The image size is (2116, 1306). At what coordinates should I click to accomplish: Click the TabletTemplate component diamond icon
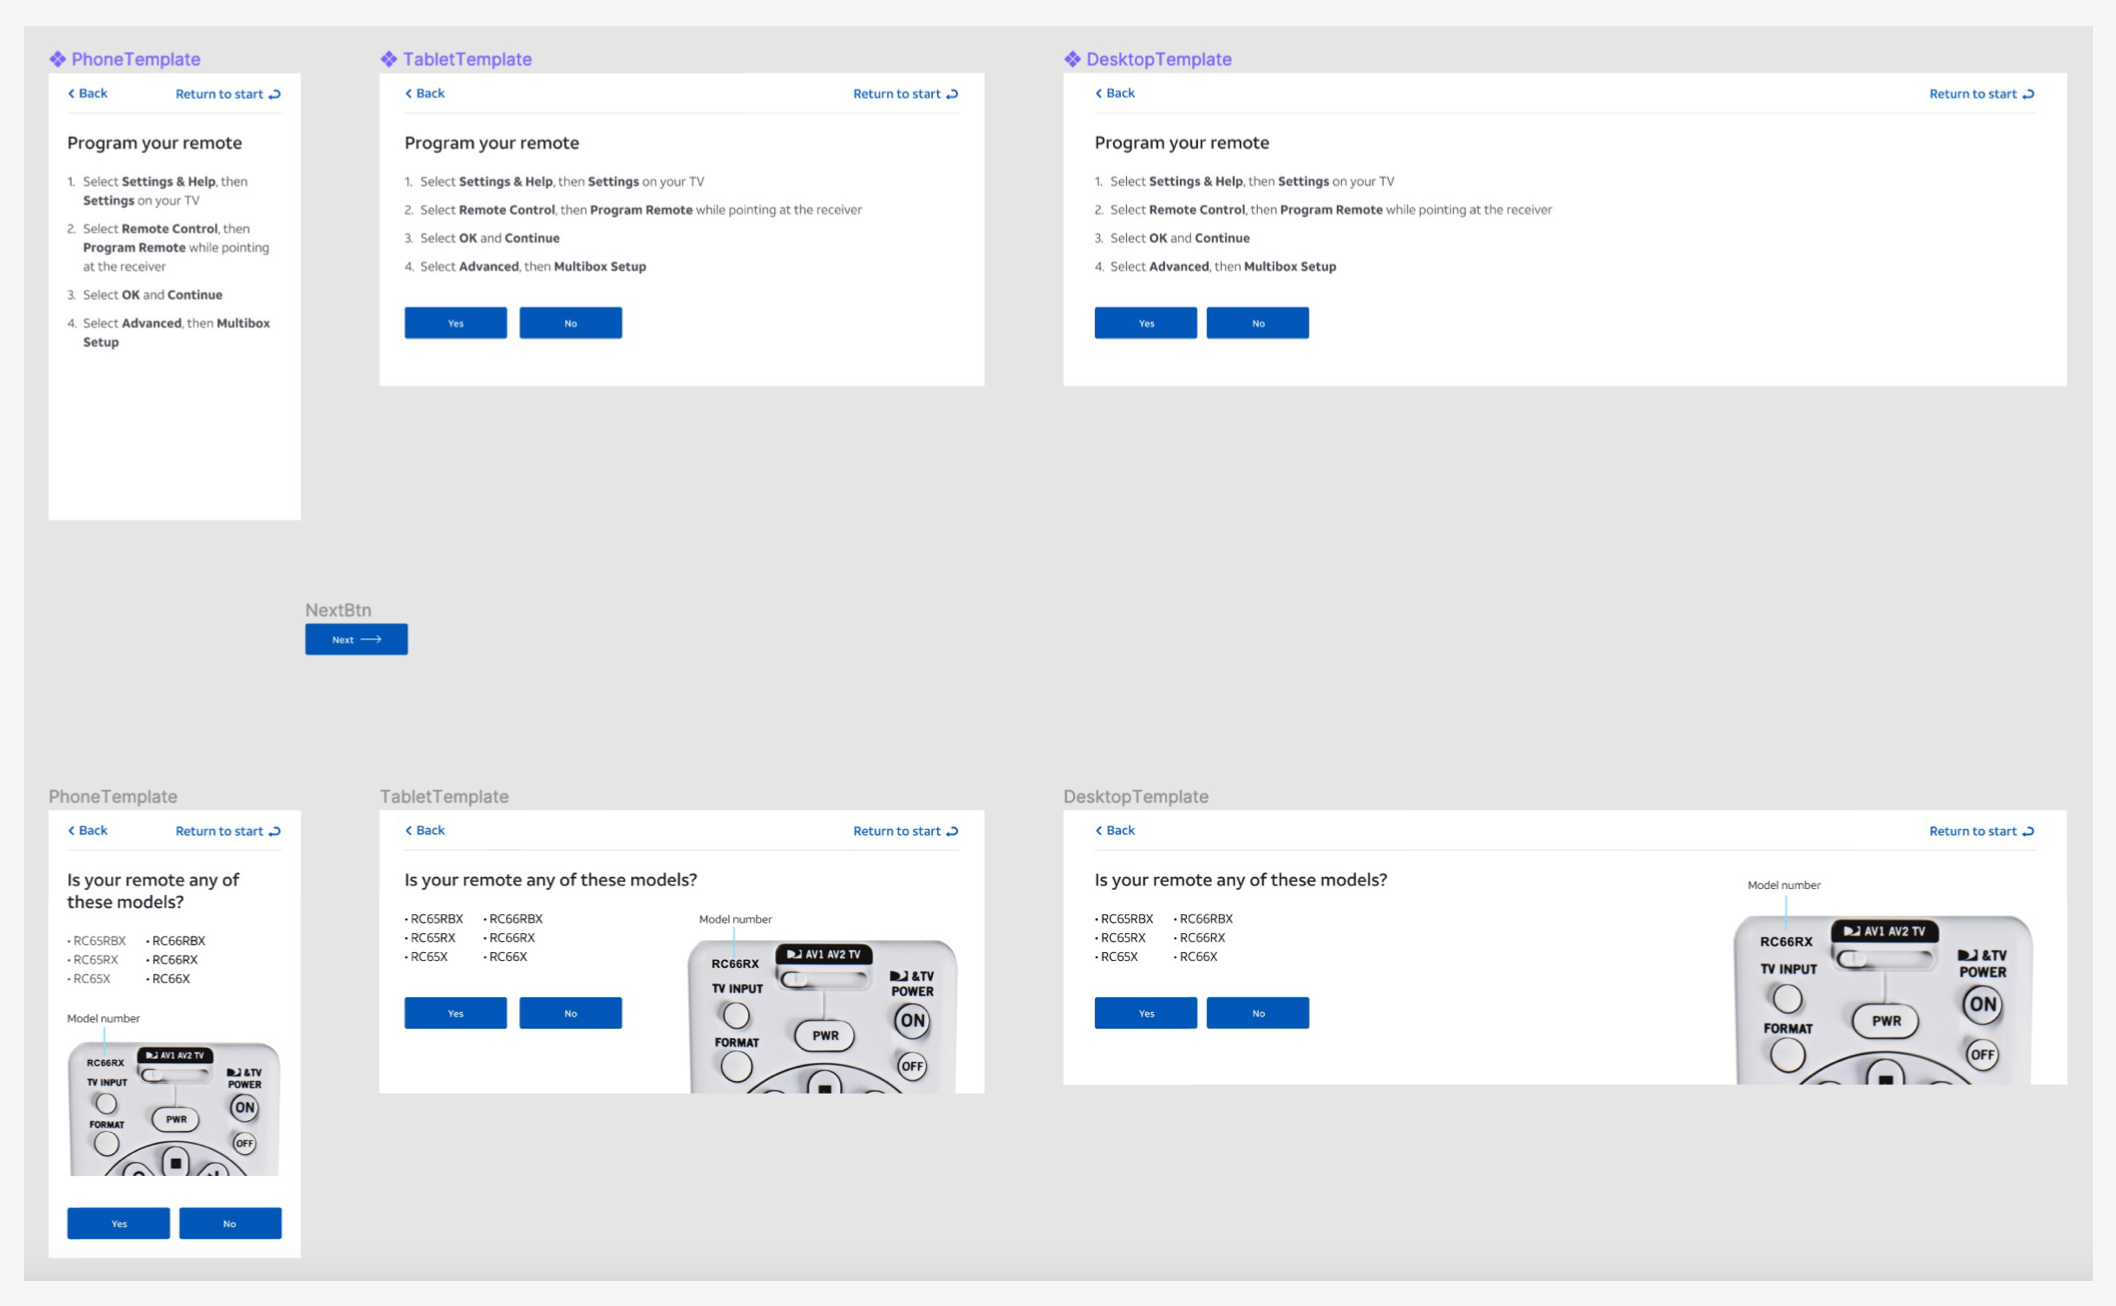click(x=389, y=59)
